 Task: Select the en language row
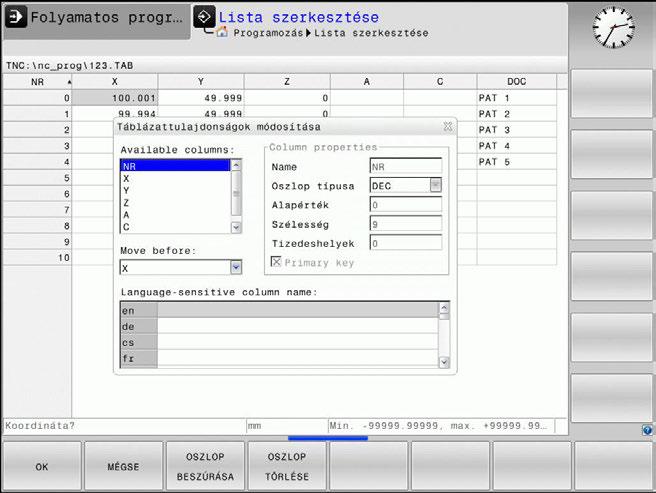279,311
